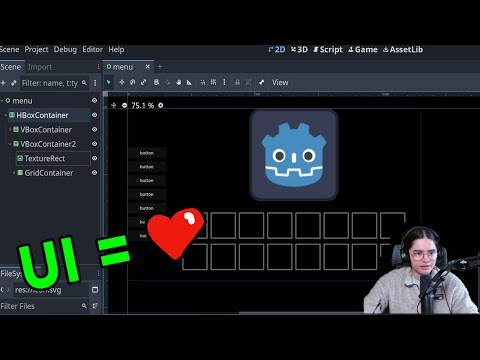Add a new scene tab
The height and width of the screenshot is (360, 480).
click(x=160, y=67)
